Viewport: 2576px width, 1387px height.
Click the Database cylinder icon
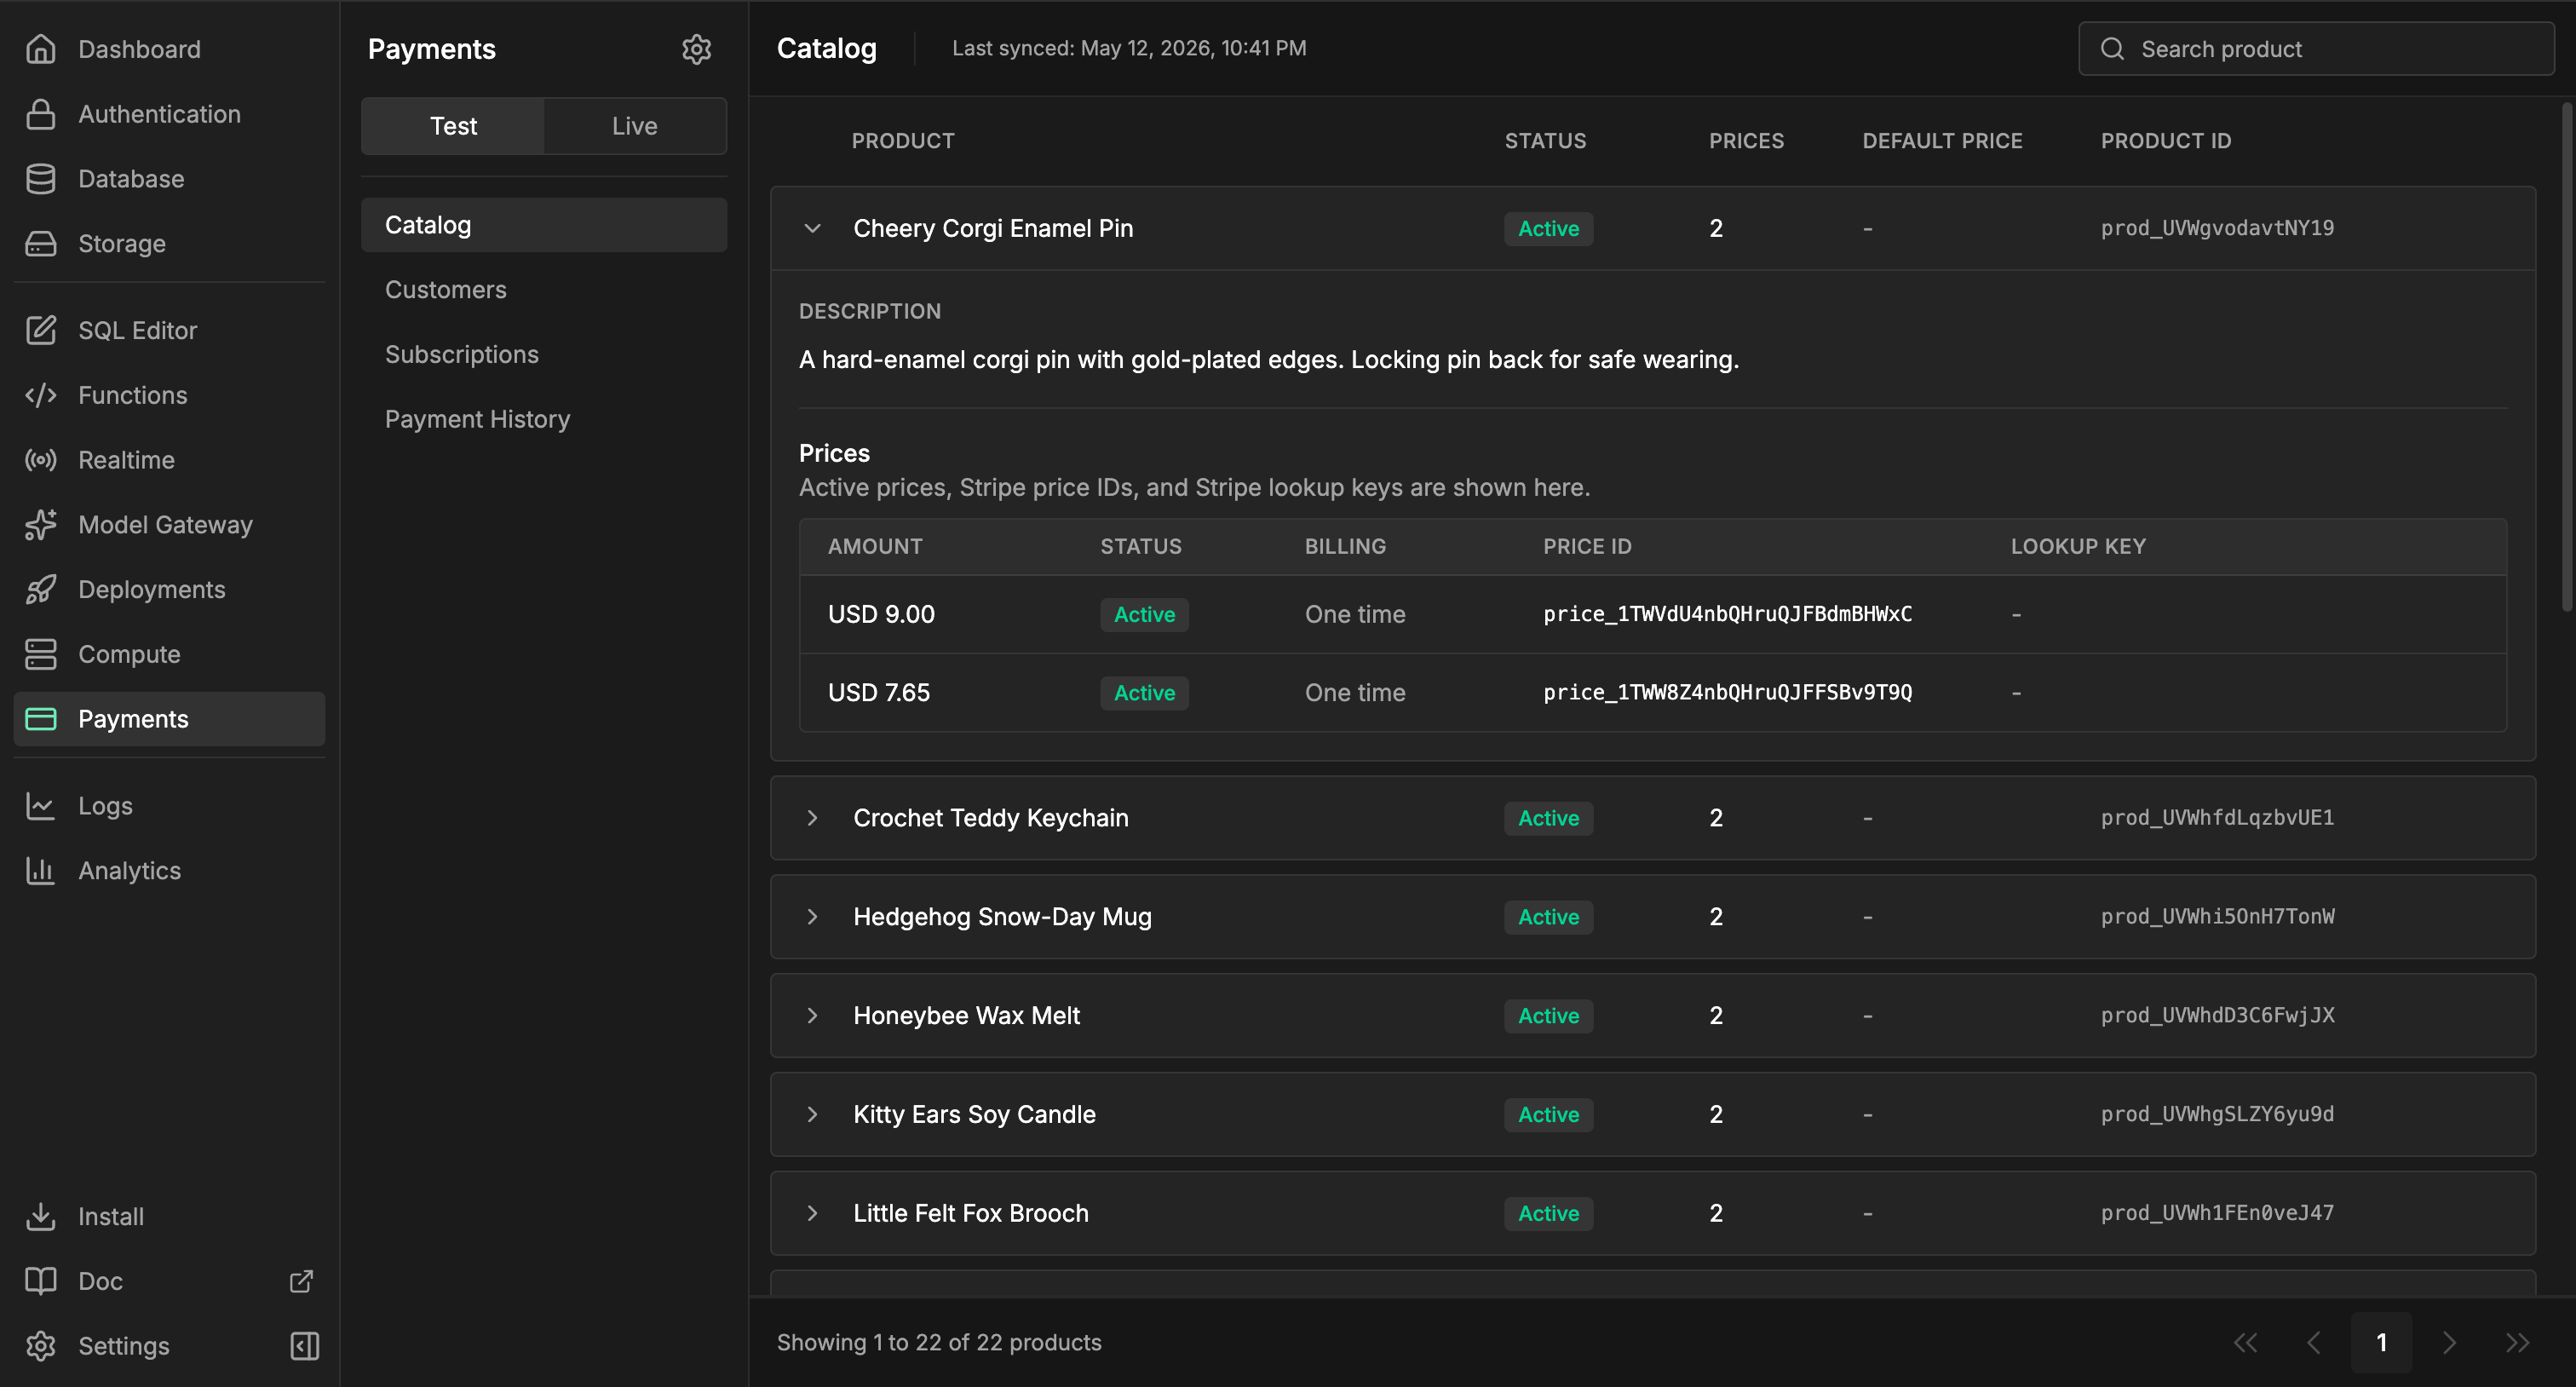click(41, 179)
